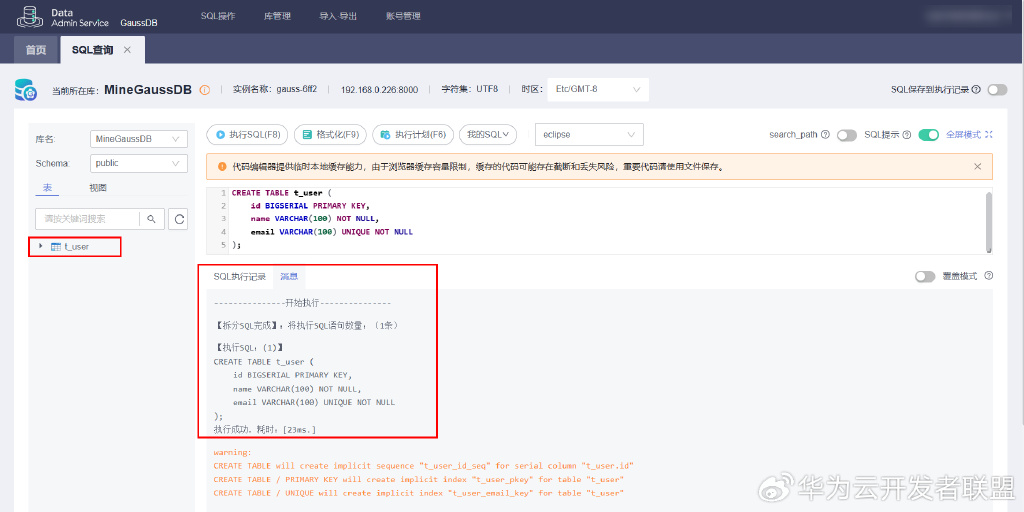Image resolution: width=1024 pixels, height=512 pixels.
Task: Click the warning line about t_user_pkey
Action: click(419, 480)
